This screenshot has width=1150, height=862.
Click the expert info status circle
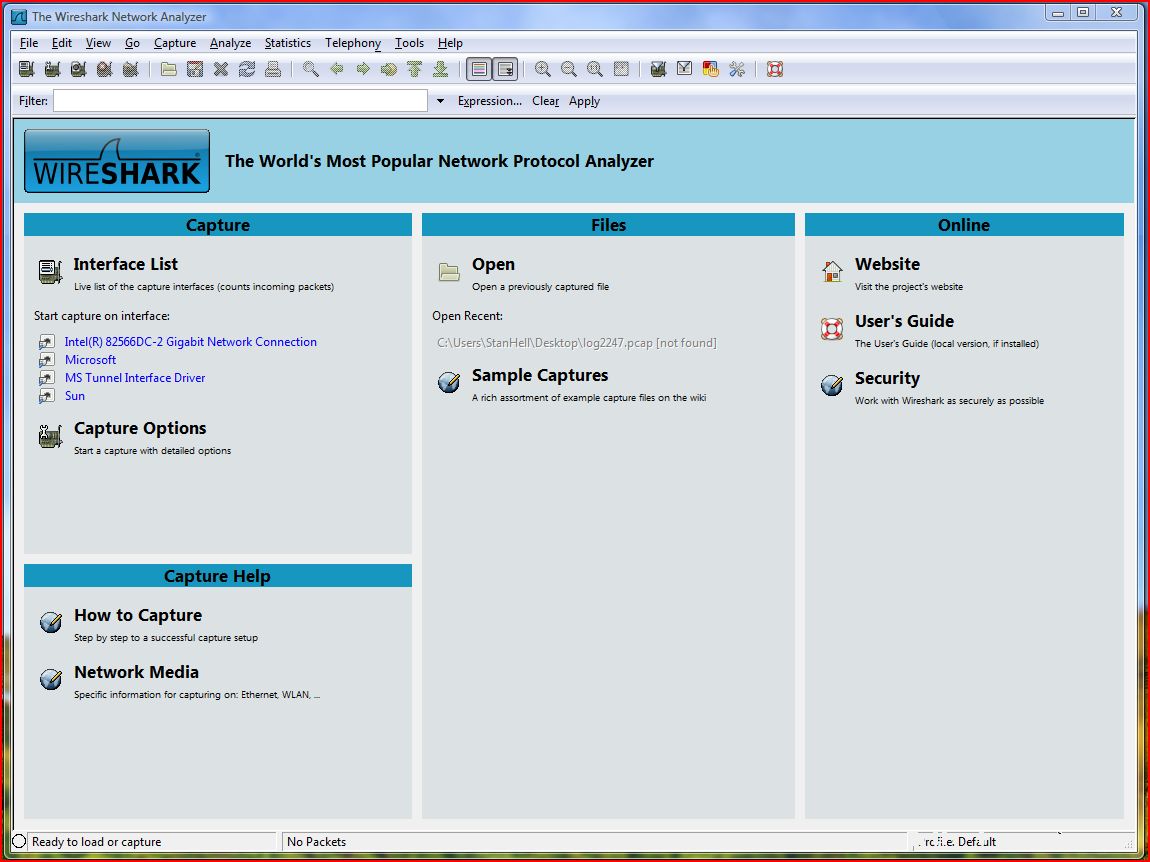point(19,841)
